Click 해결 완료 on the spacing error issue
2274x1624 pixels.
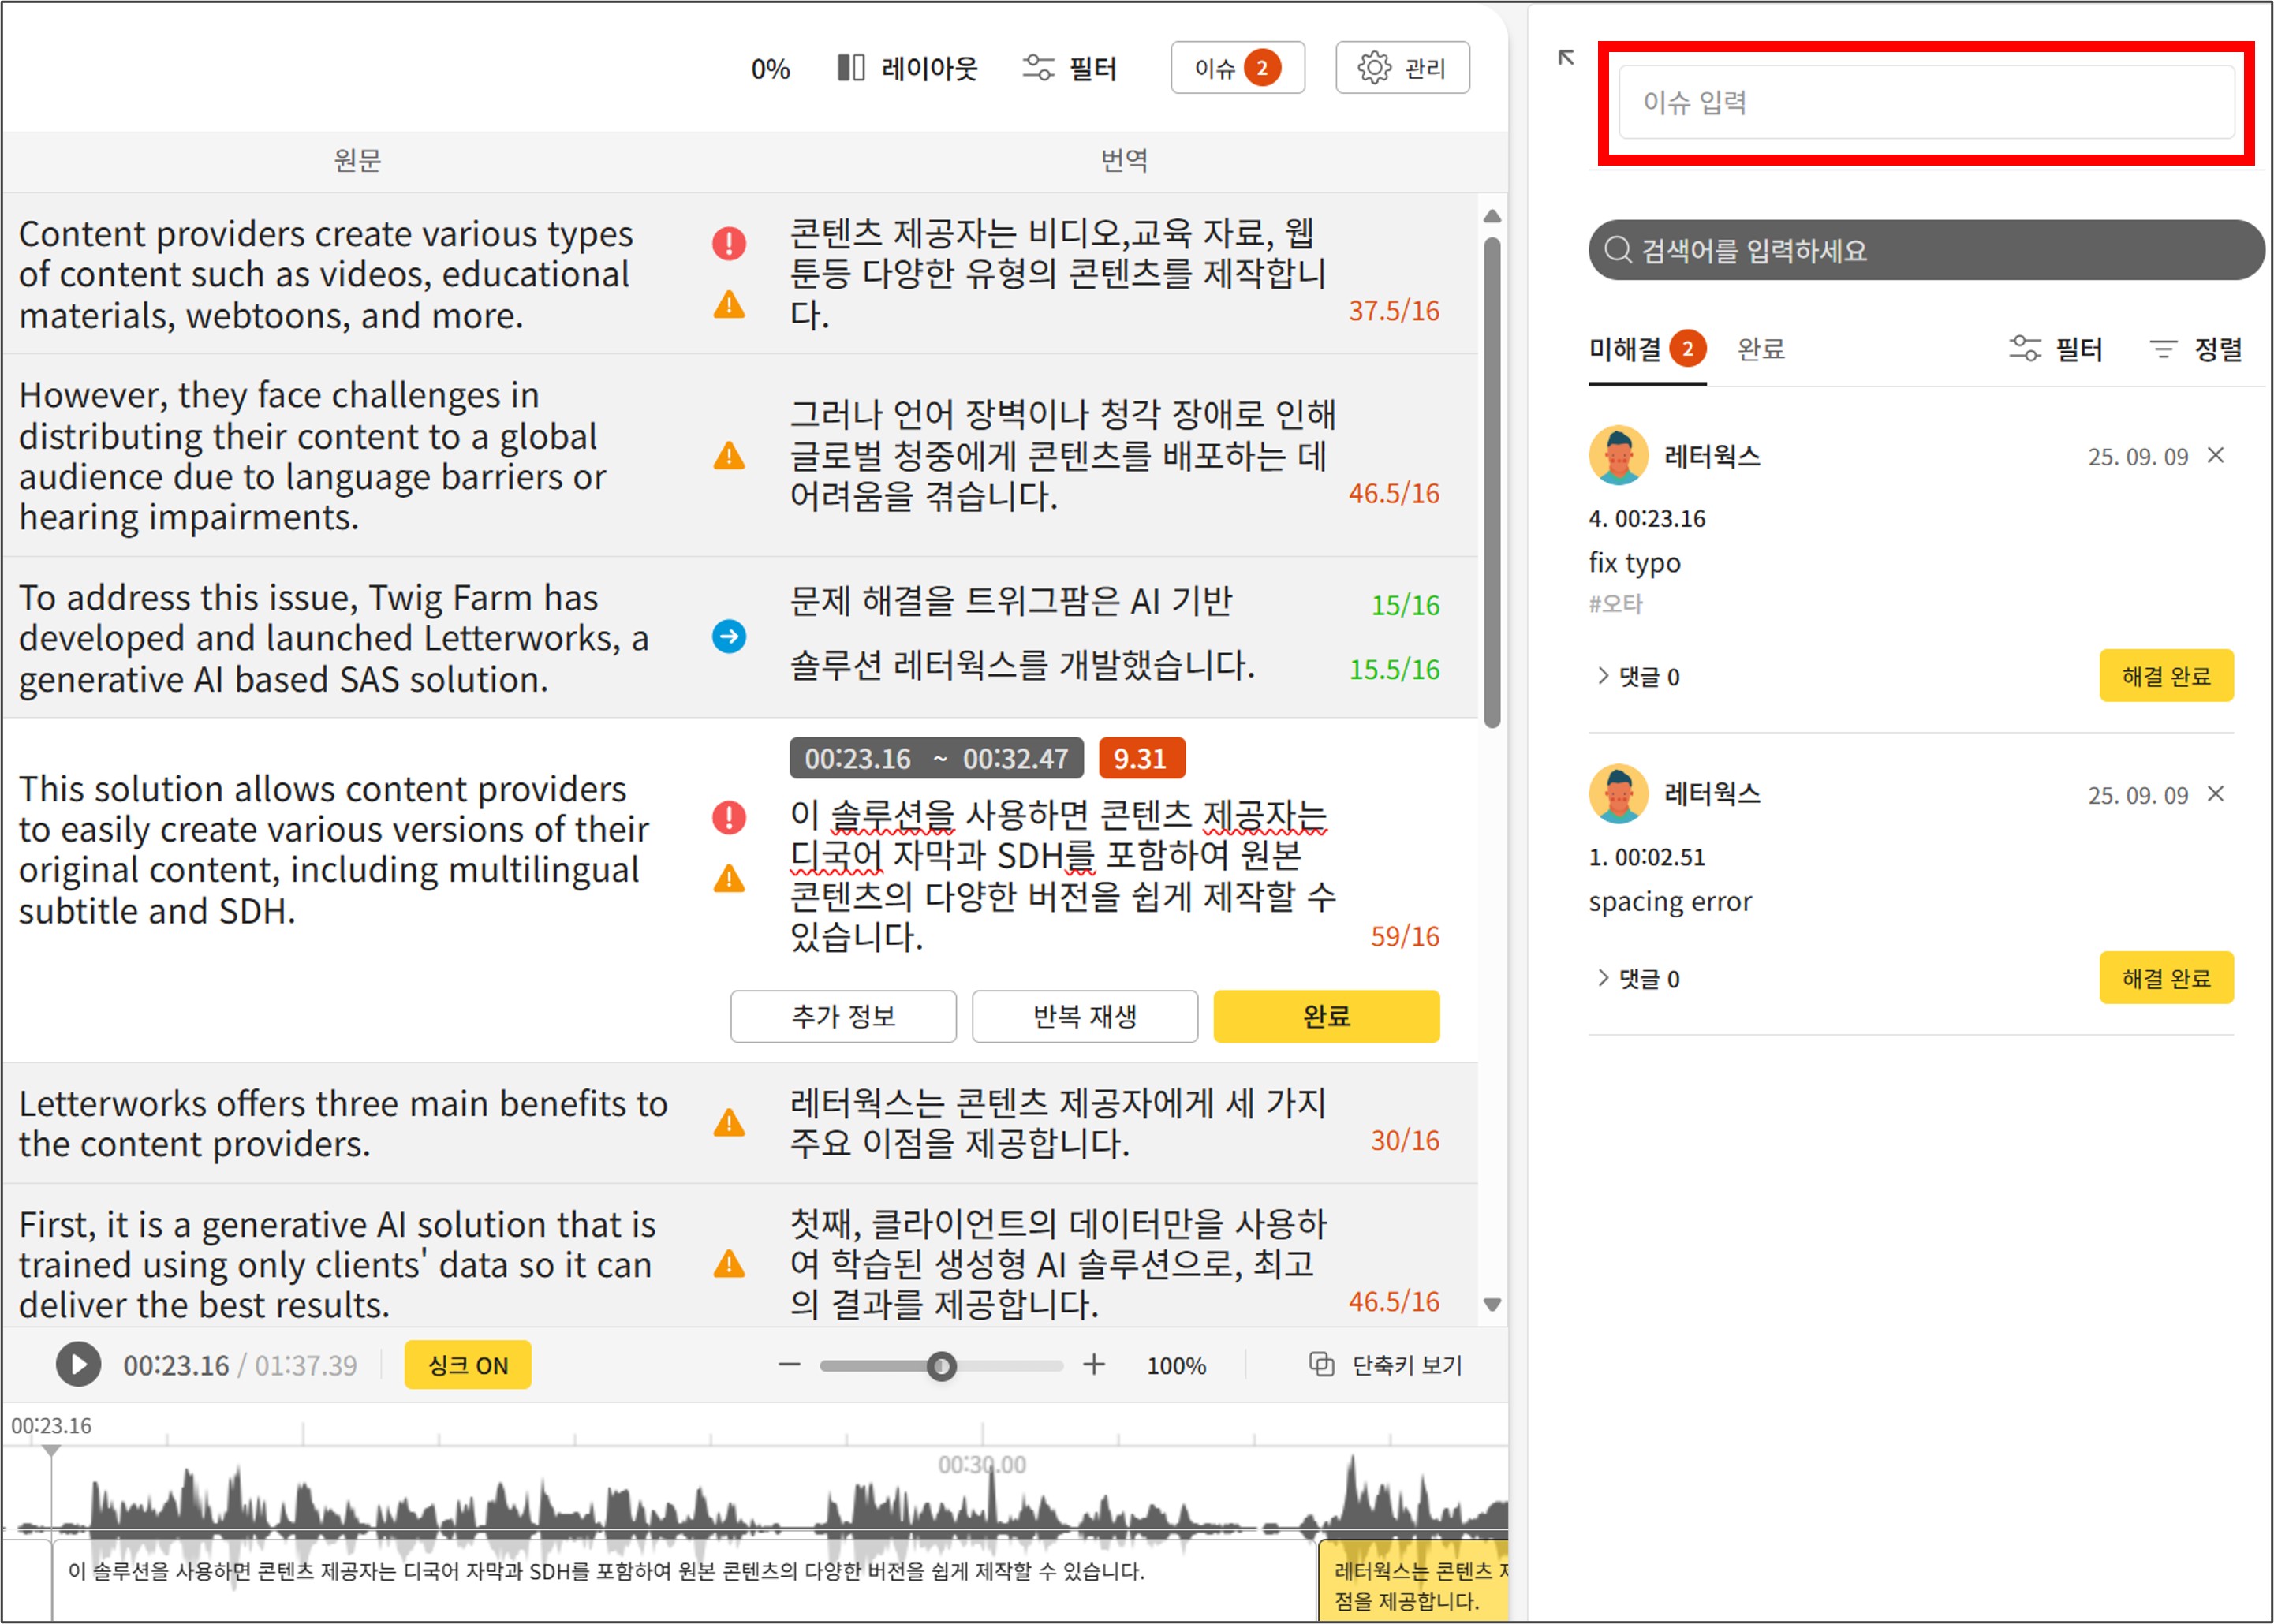tap(2165, 978)
